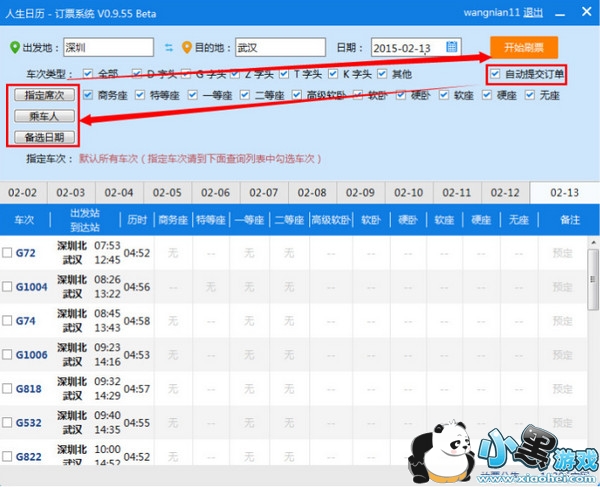600x487 pixels.
Task: Click 预定 for train G1004
Action: pyautogui.click(x=562, y=287)
